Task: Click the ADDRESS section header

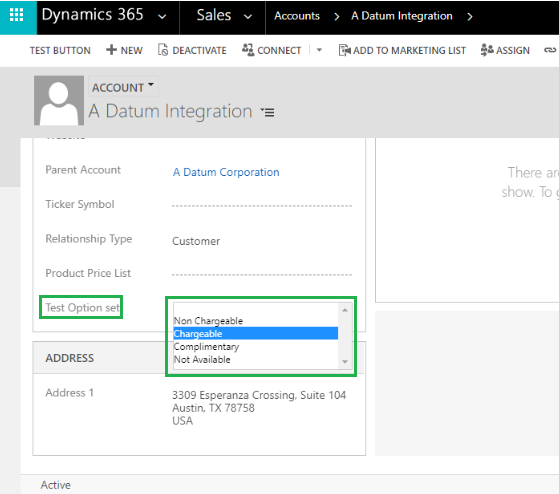Action: [70, 358]
